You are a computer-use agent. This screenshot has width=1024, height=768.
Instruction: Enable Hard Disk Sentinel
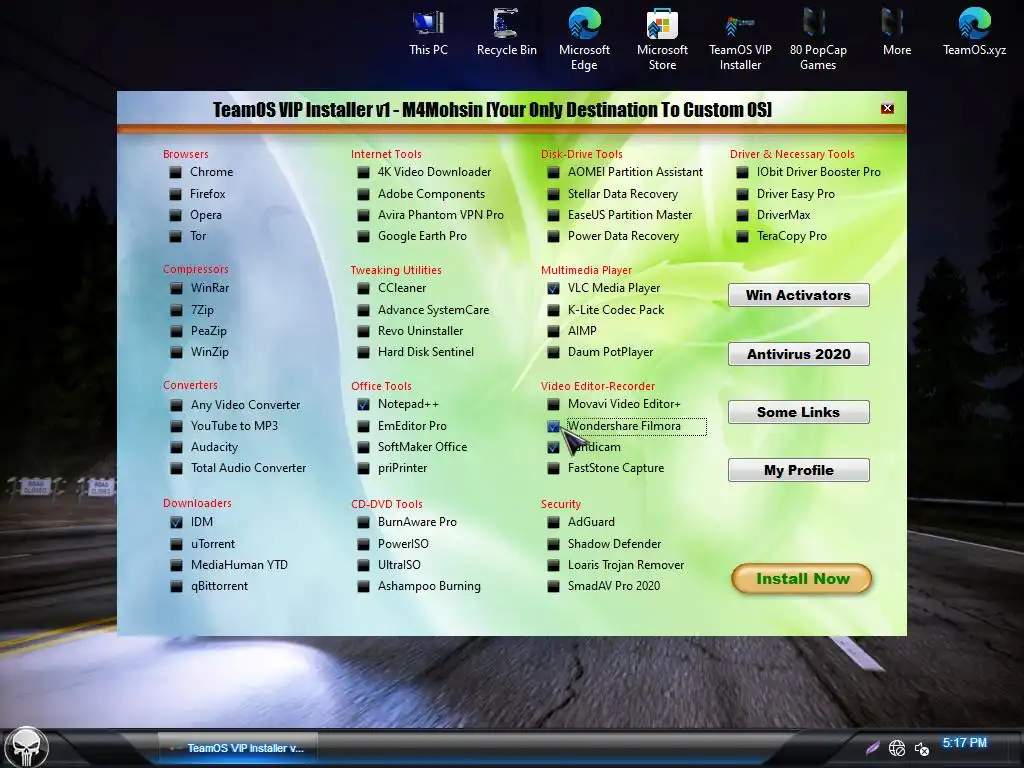pyautogui.click(x=363, y=352)
